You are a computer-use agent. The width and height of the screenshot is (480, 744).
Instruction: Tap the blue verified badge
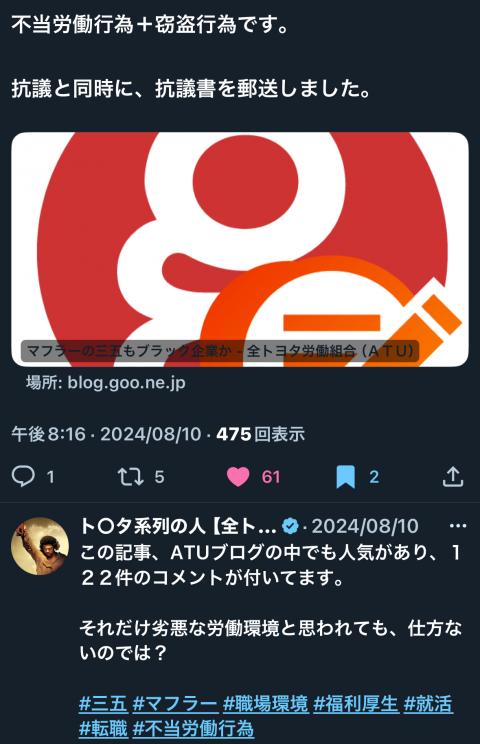290,526
